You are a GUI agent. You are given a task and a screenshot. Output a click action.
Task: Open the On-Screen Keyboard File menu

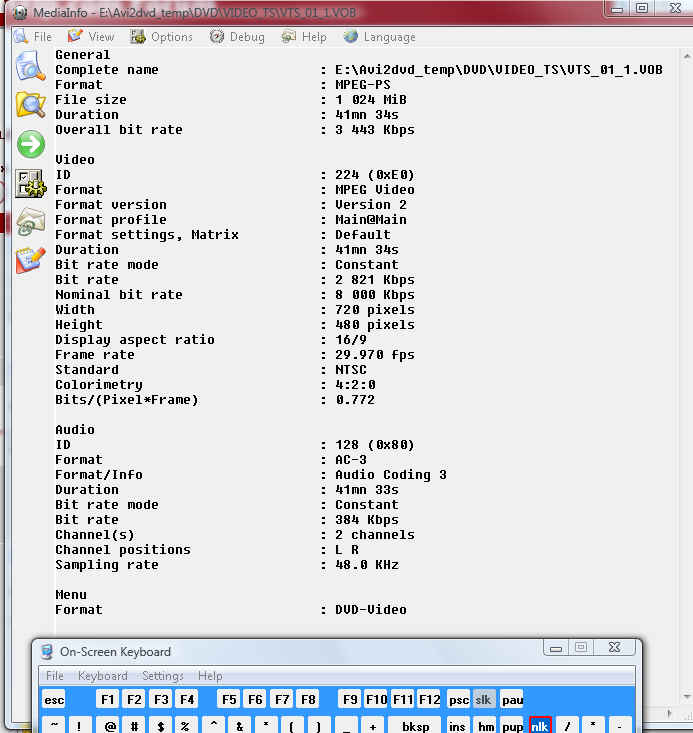point(55,676)
